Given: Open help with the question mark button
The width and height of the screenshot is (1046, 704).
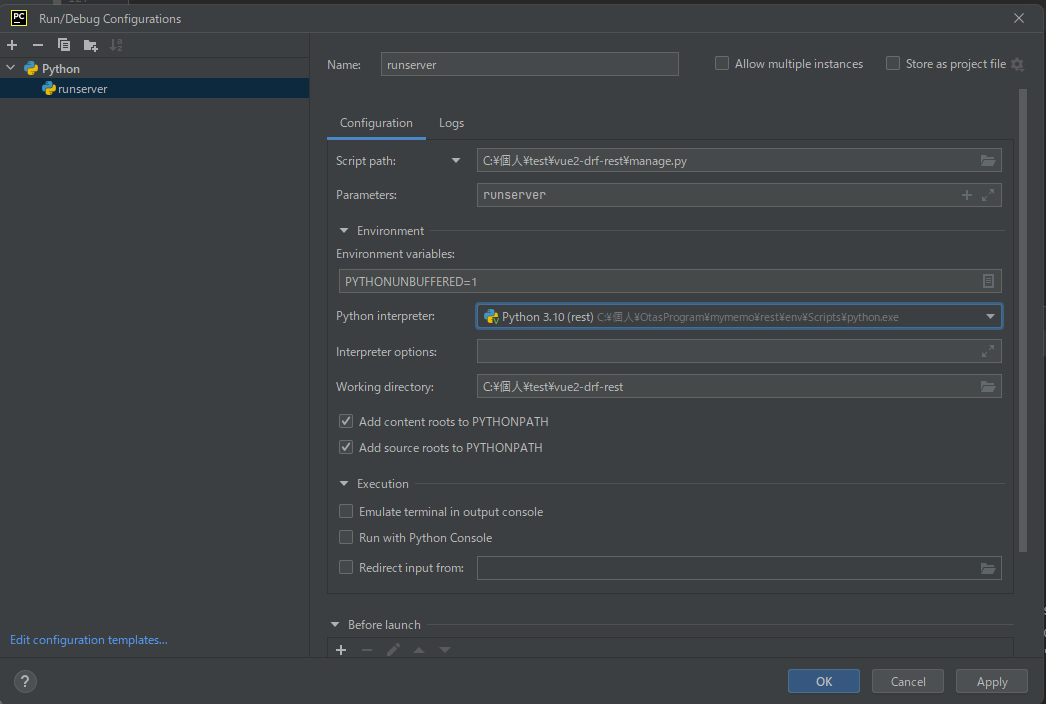Looking at the screenshot, I should tap(25, 681).
